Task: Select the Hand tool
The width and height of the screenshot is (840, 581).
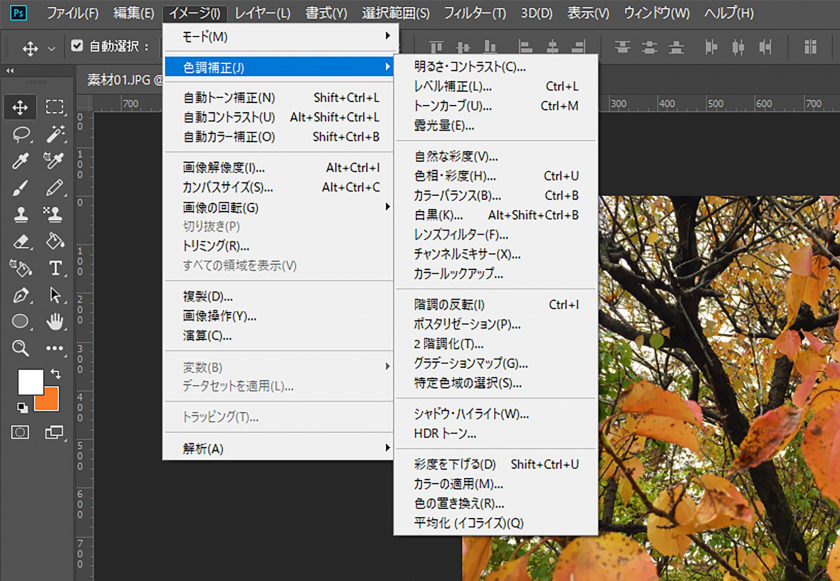Action: pyautogui.click(x=55, y=321)
